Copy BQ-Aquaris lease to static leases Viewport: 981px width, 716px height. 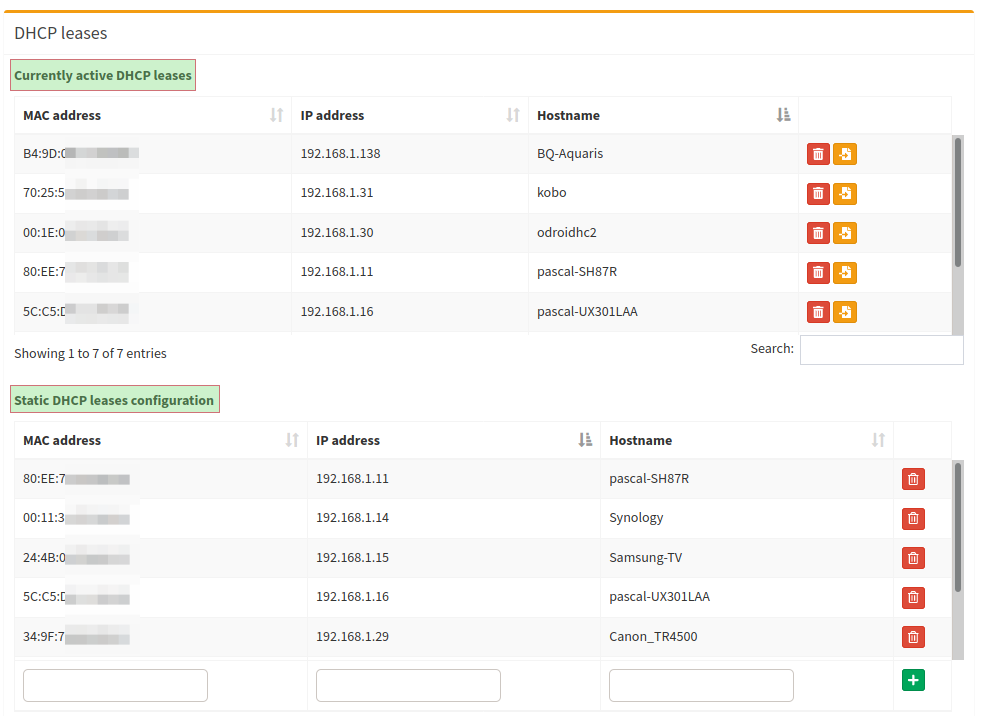(x=845, y=154)
